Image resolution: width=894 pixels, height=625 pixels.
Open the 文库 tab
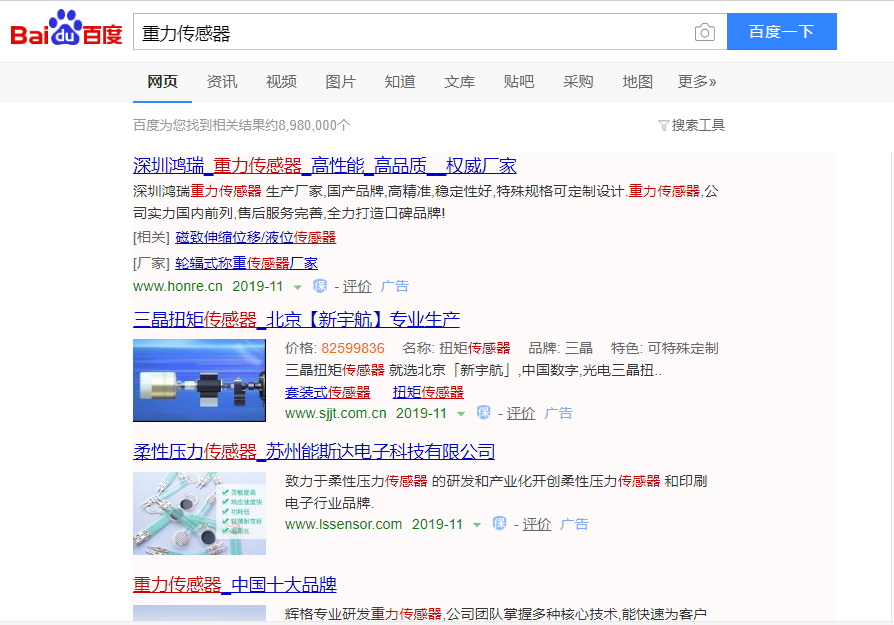(459, 82)
